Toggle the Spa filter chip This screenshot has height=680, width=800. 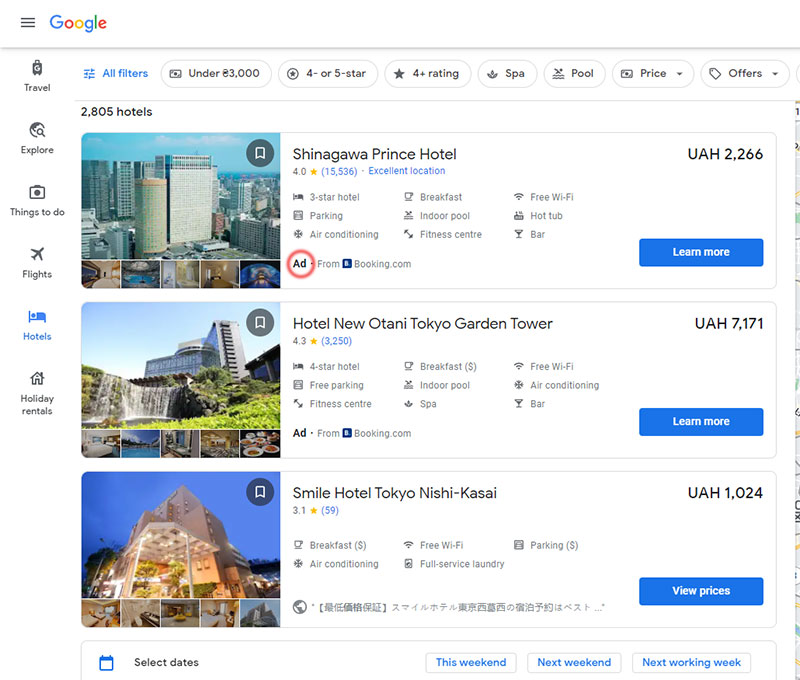tap(507, 73)
